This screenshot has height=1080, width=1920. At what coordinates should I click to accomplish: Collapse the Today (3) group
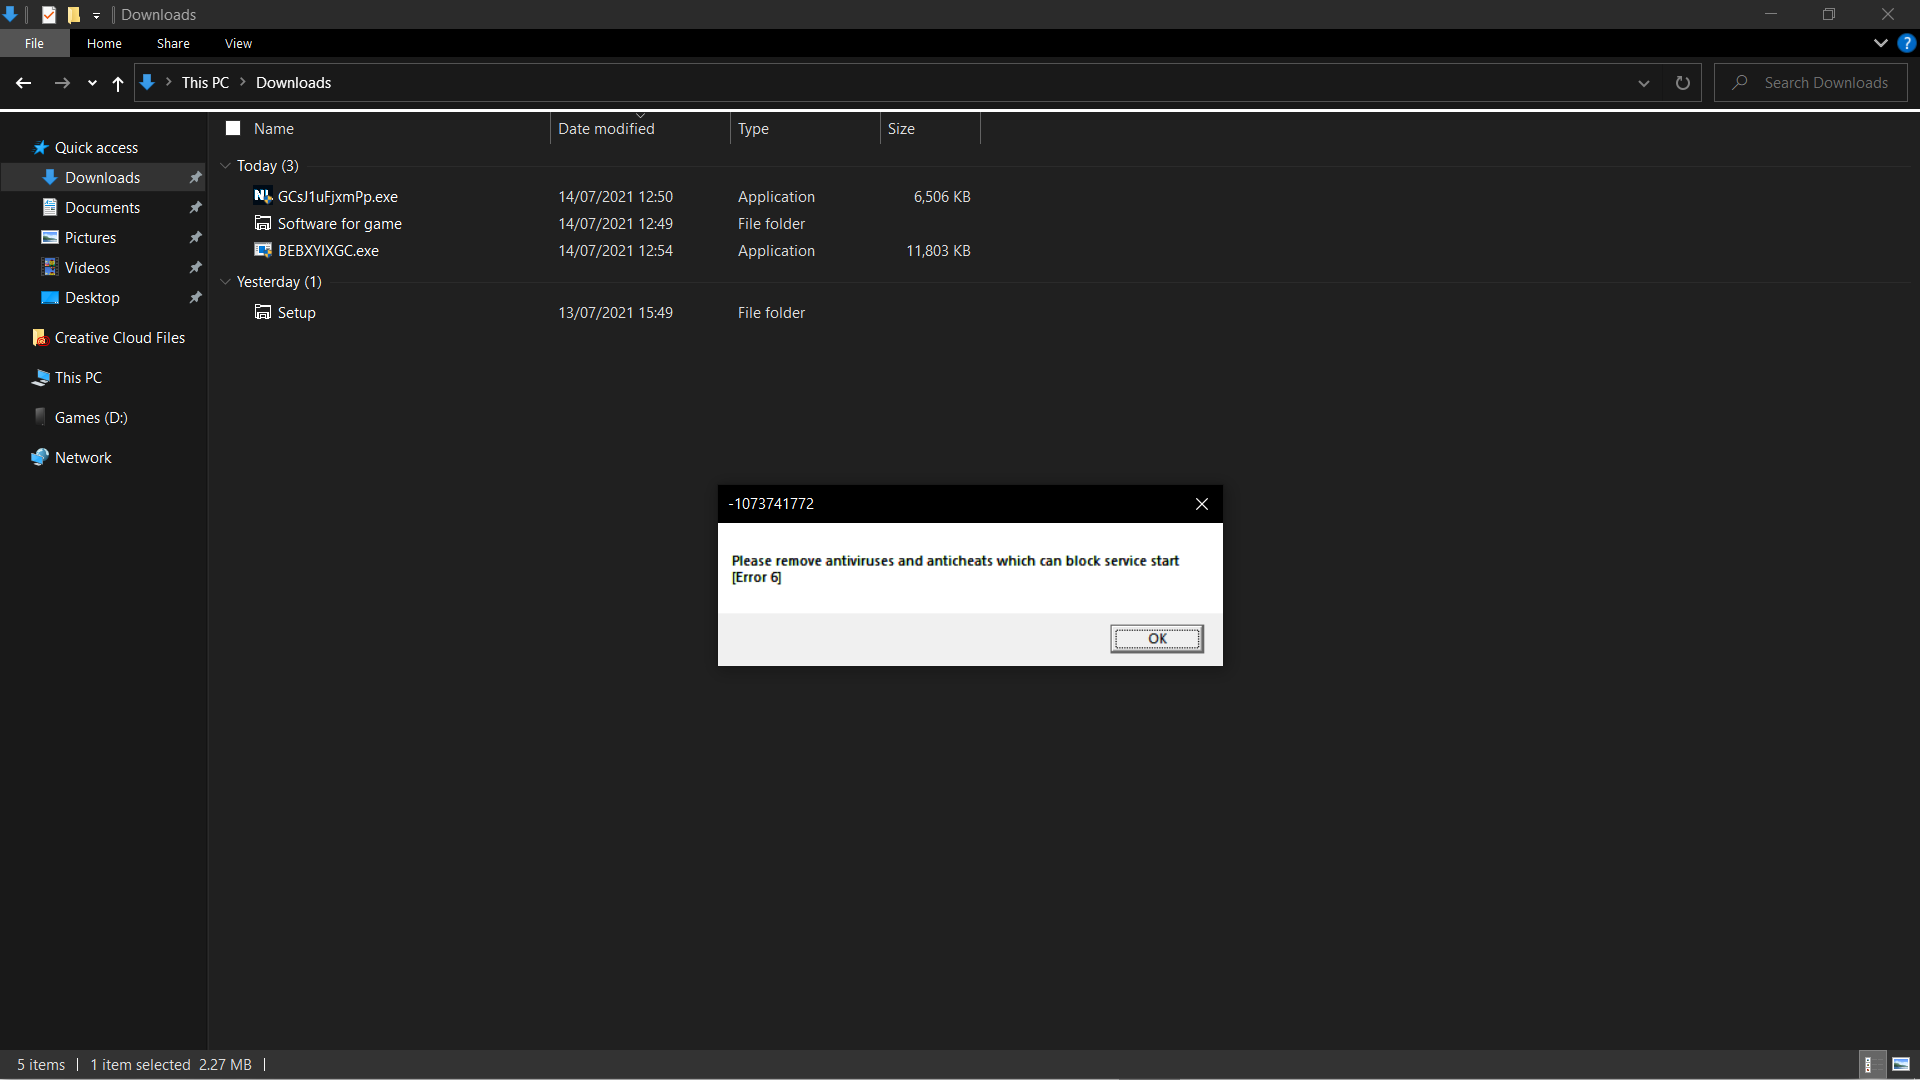tap(226, 166)
